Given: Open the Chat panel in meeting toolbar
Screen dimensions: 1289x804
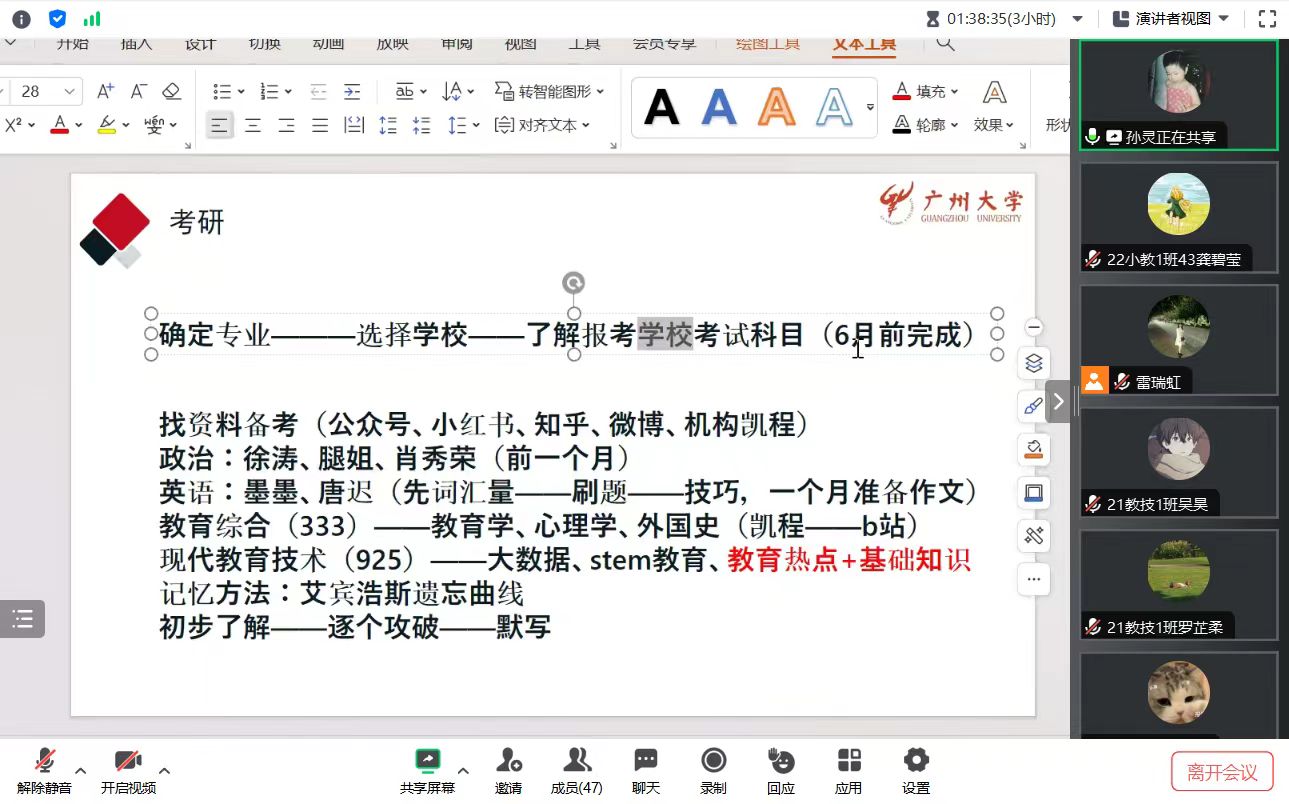Looking at the screenshot, I should (646, 770).
